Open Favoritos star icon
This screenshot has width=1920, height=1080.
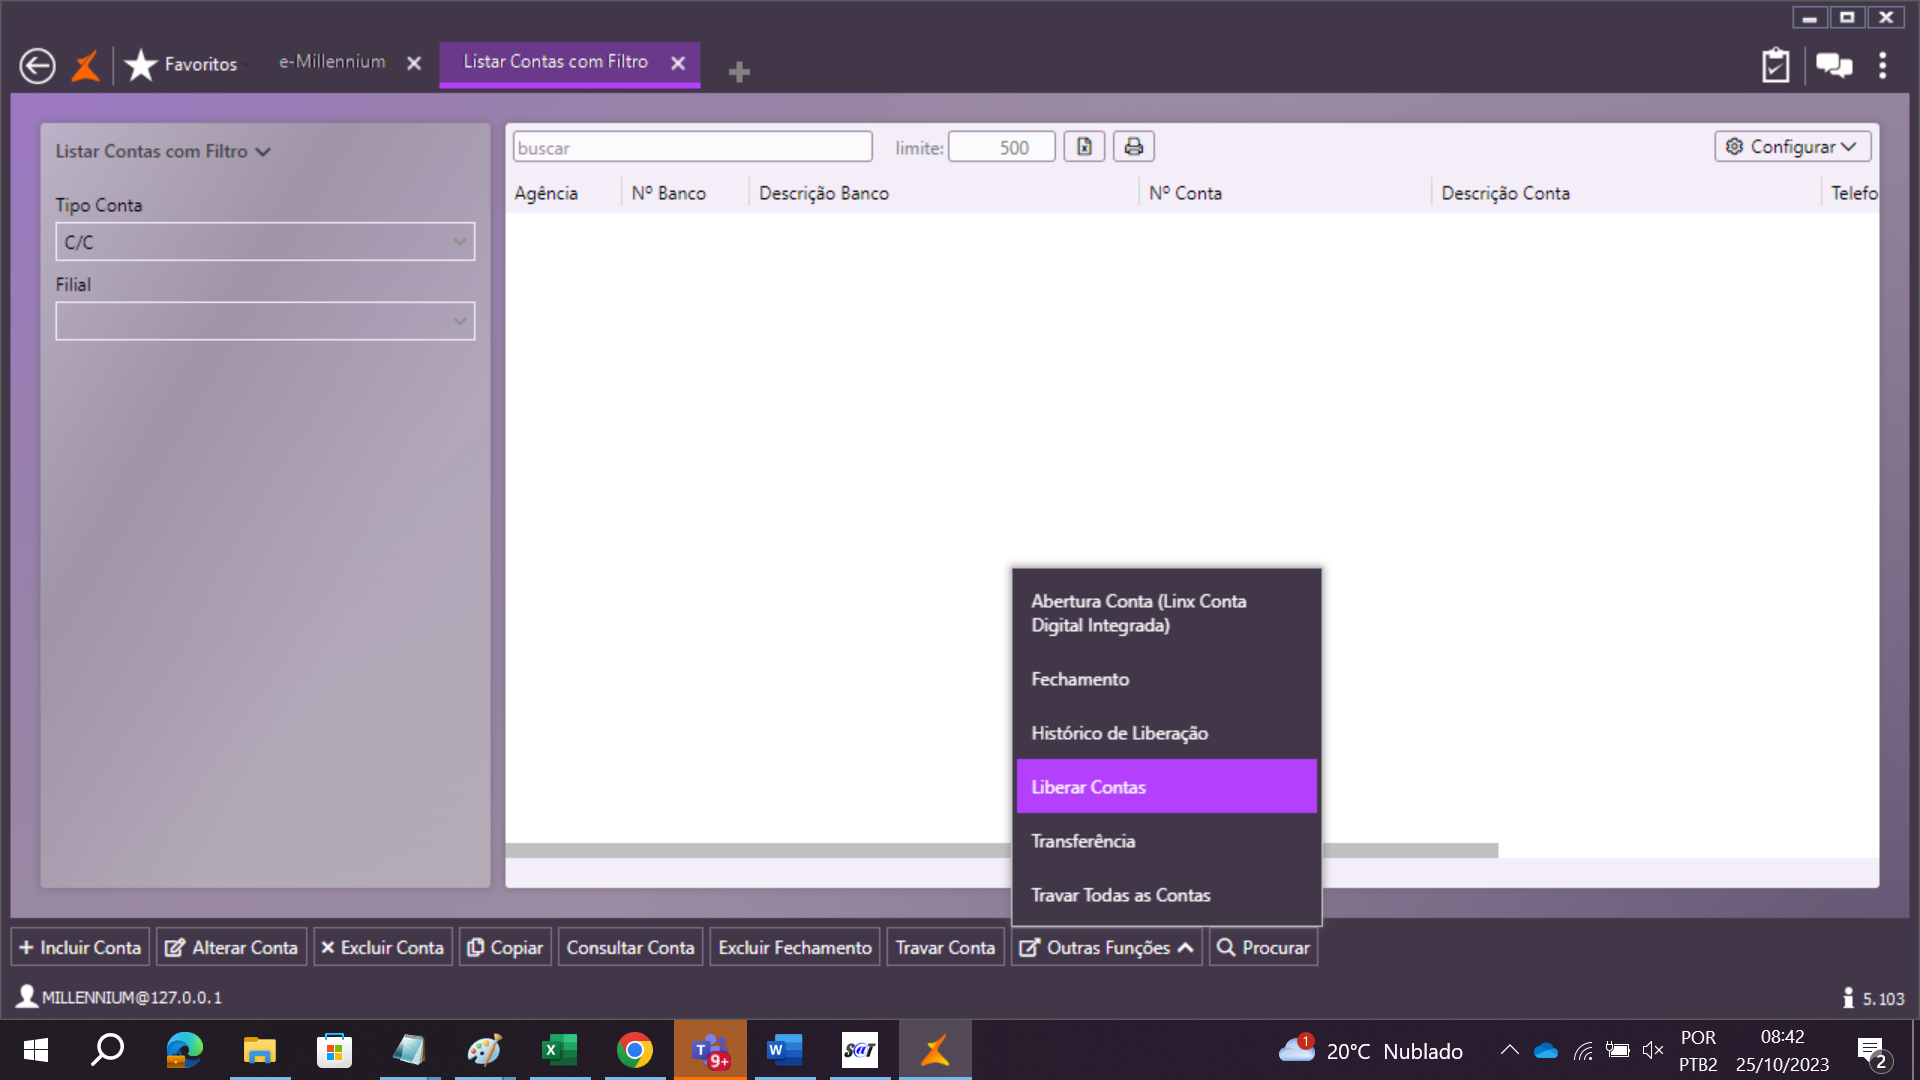click(x=141, y=65)
